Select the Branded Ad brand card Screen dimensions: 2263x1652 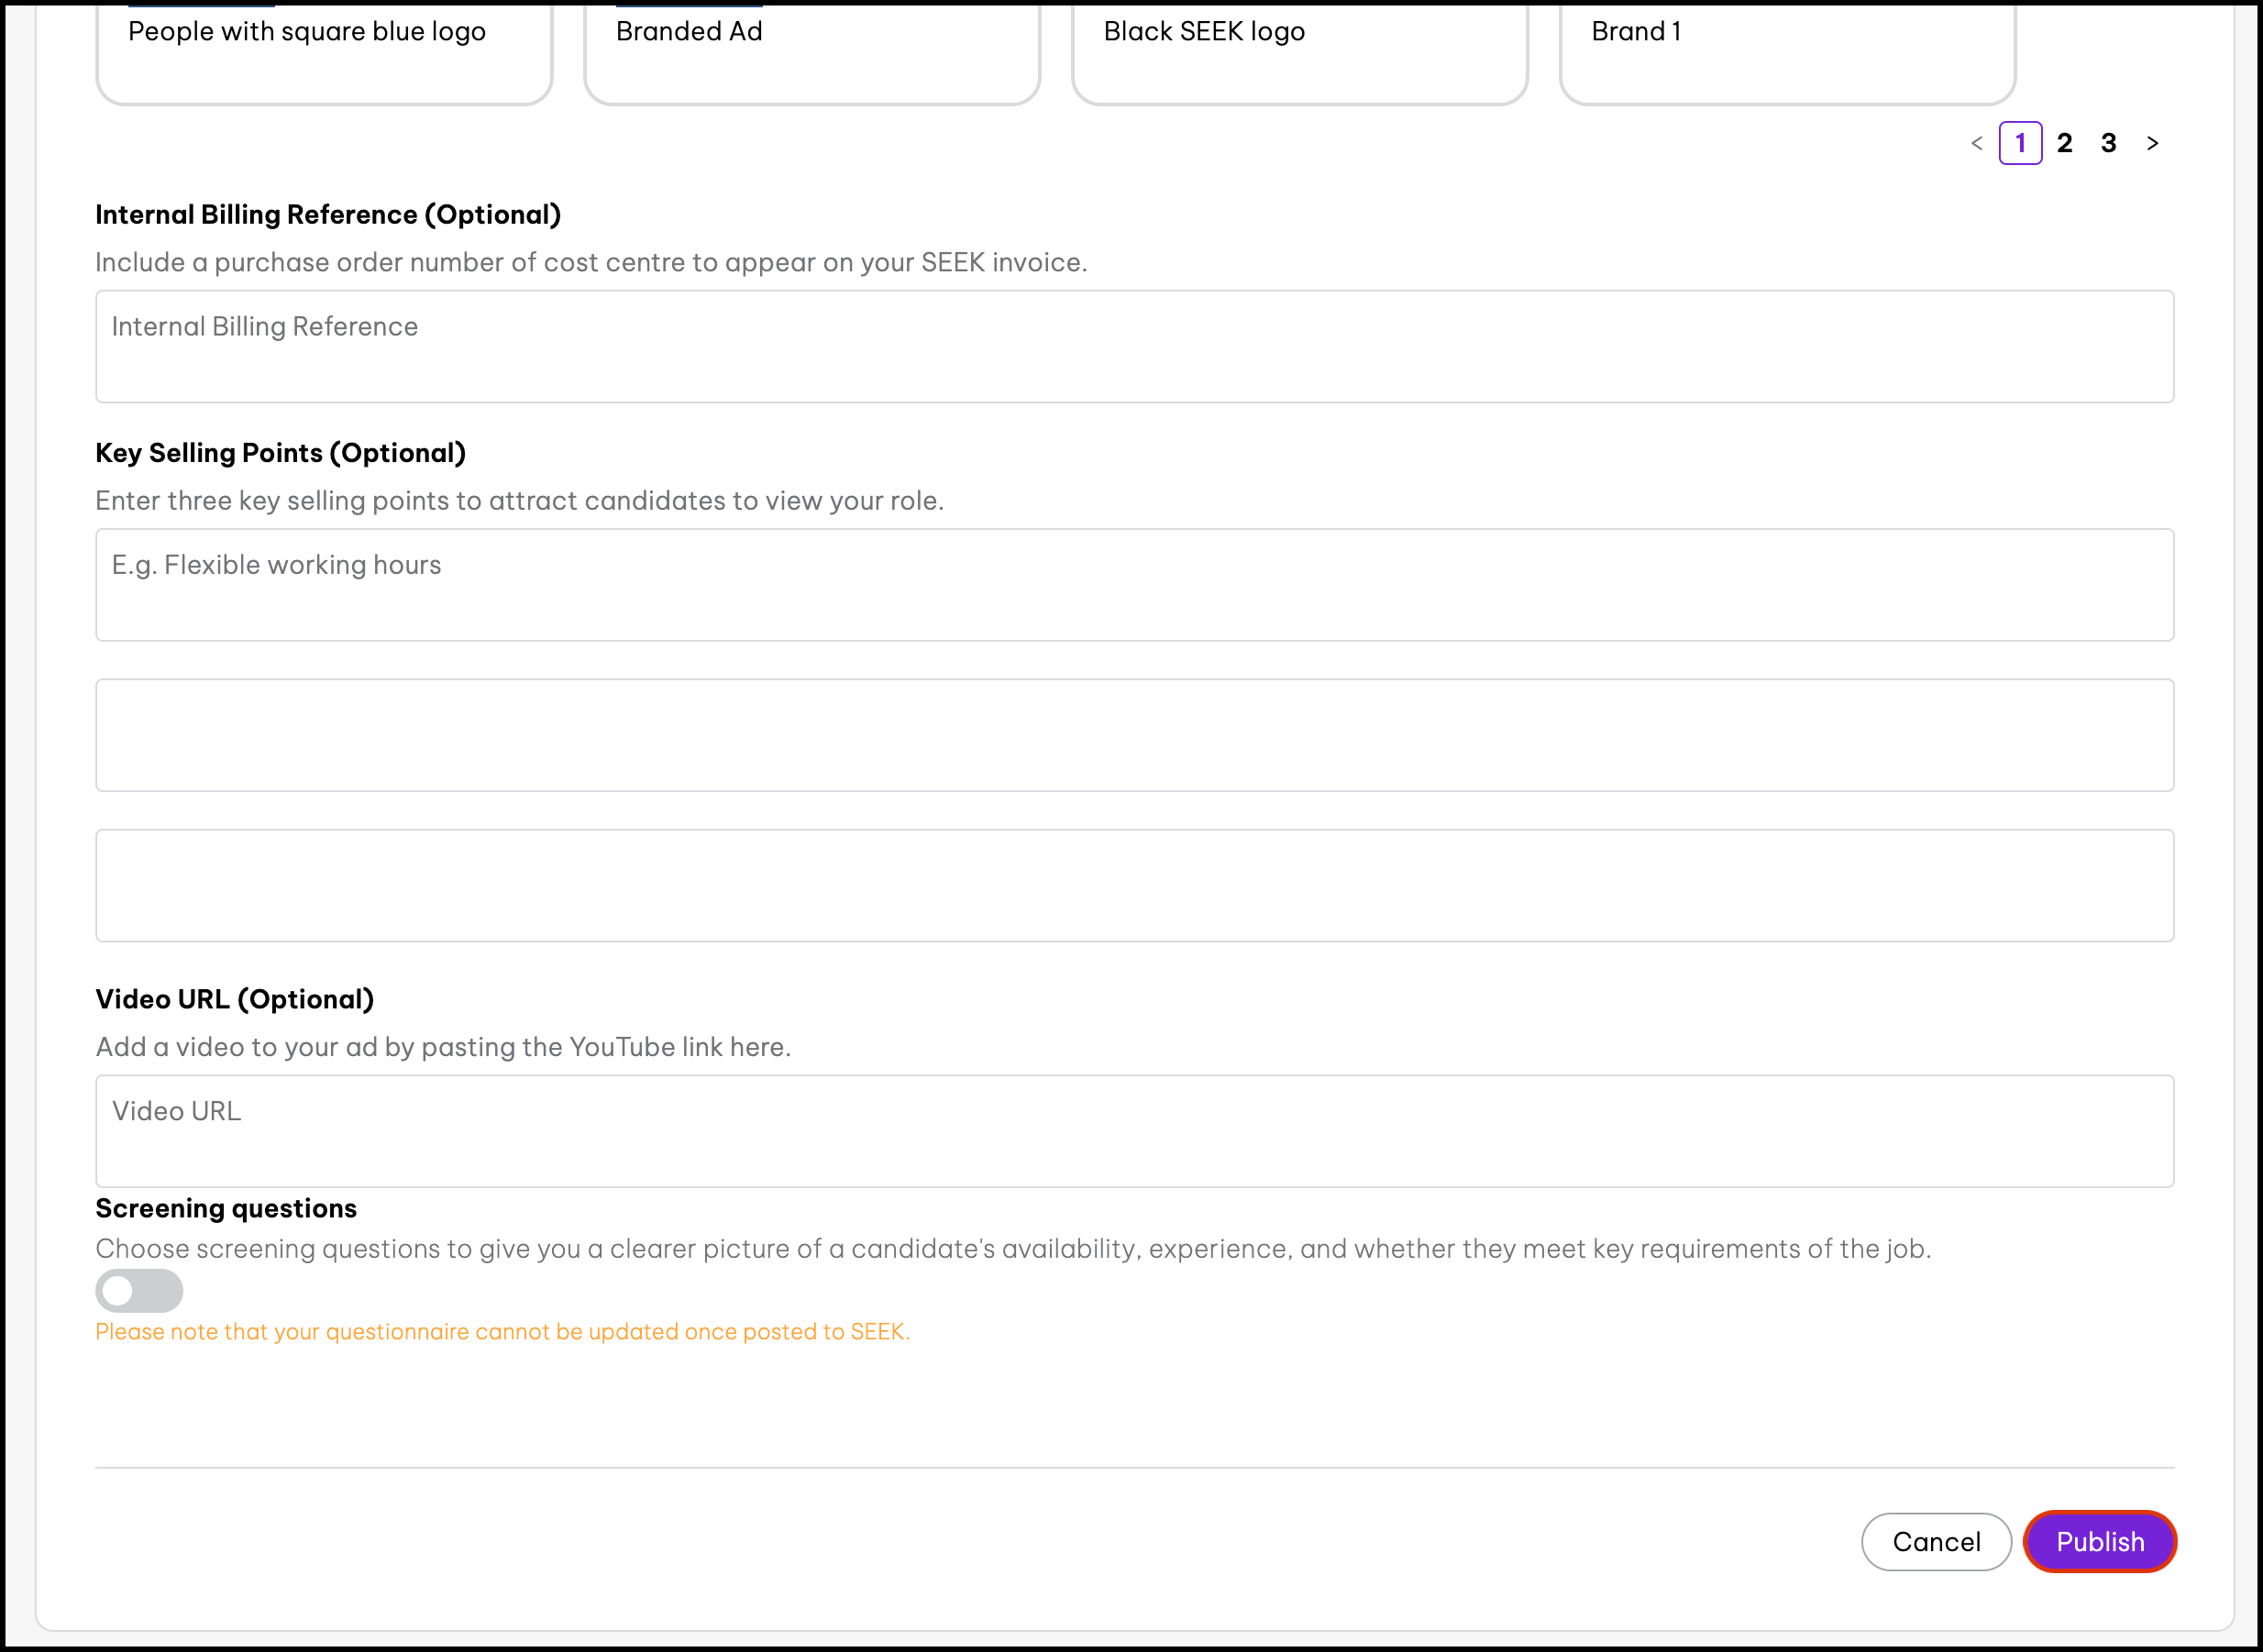(x=811, y=50)
